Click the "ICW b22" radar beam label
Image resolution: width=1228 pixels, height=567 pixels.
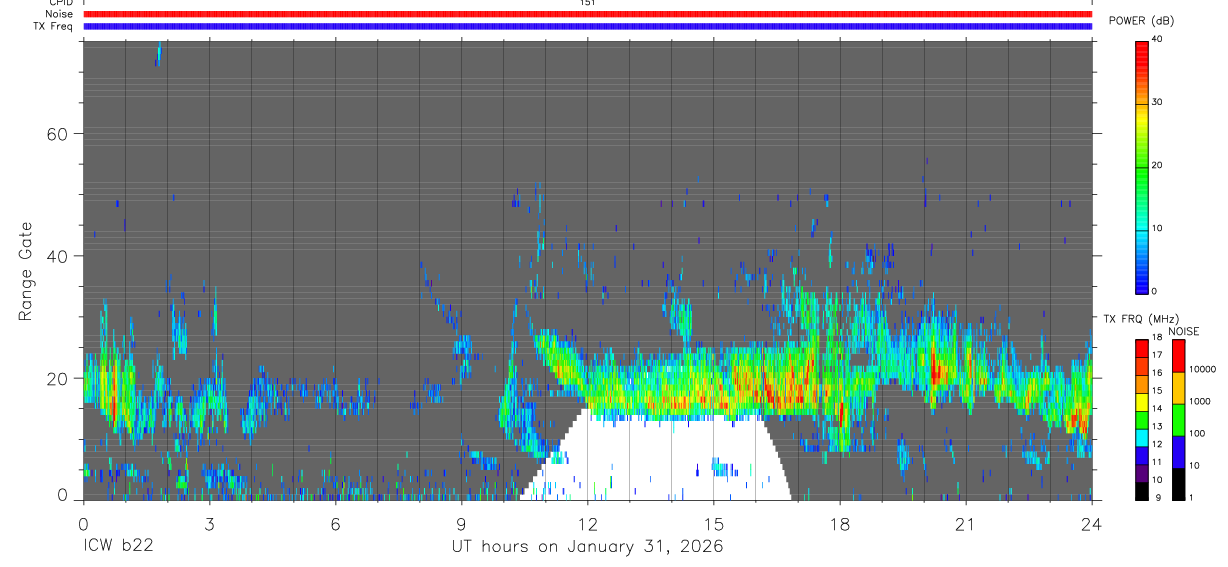(118, 547)
